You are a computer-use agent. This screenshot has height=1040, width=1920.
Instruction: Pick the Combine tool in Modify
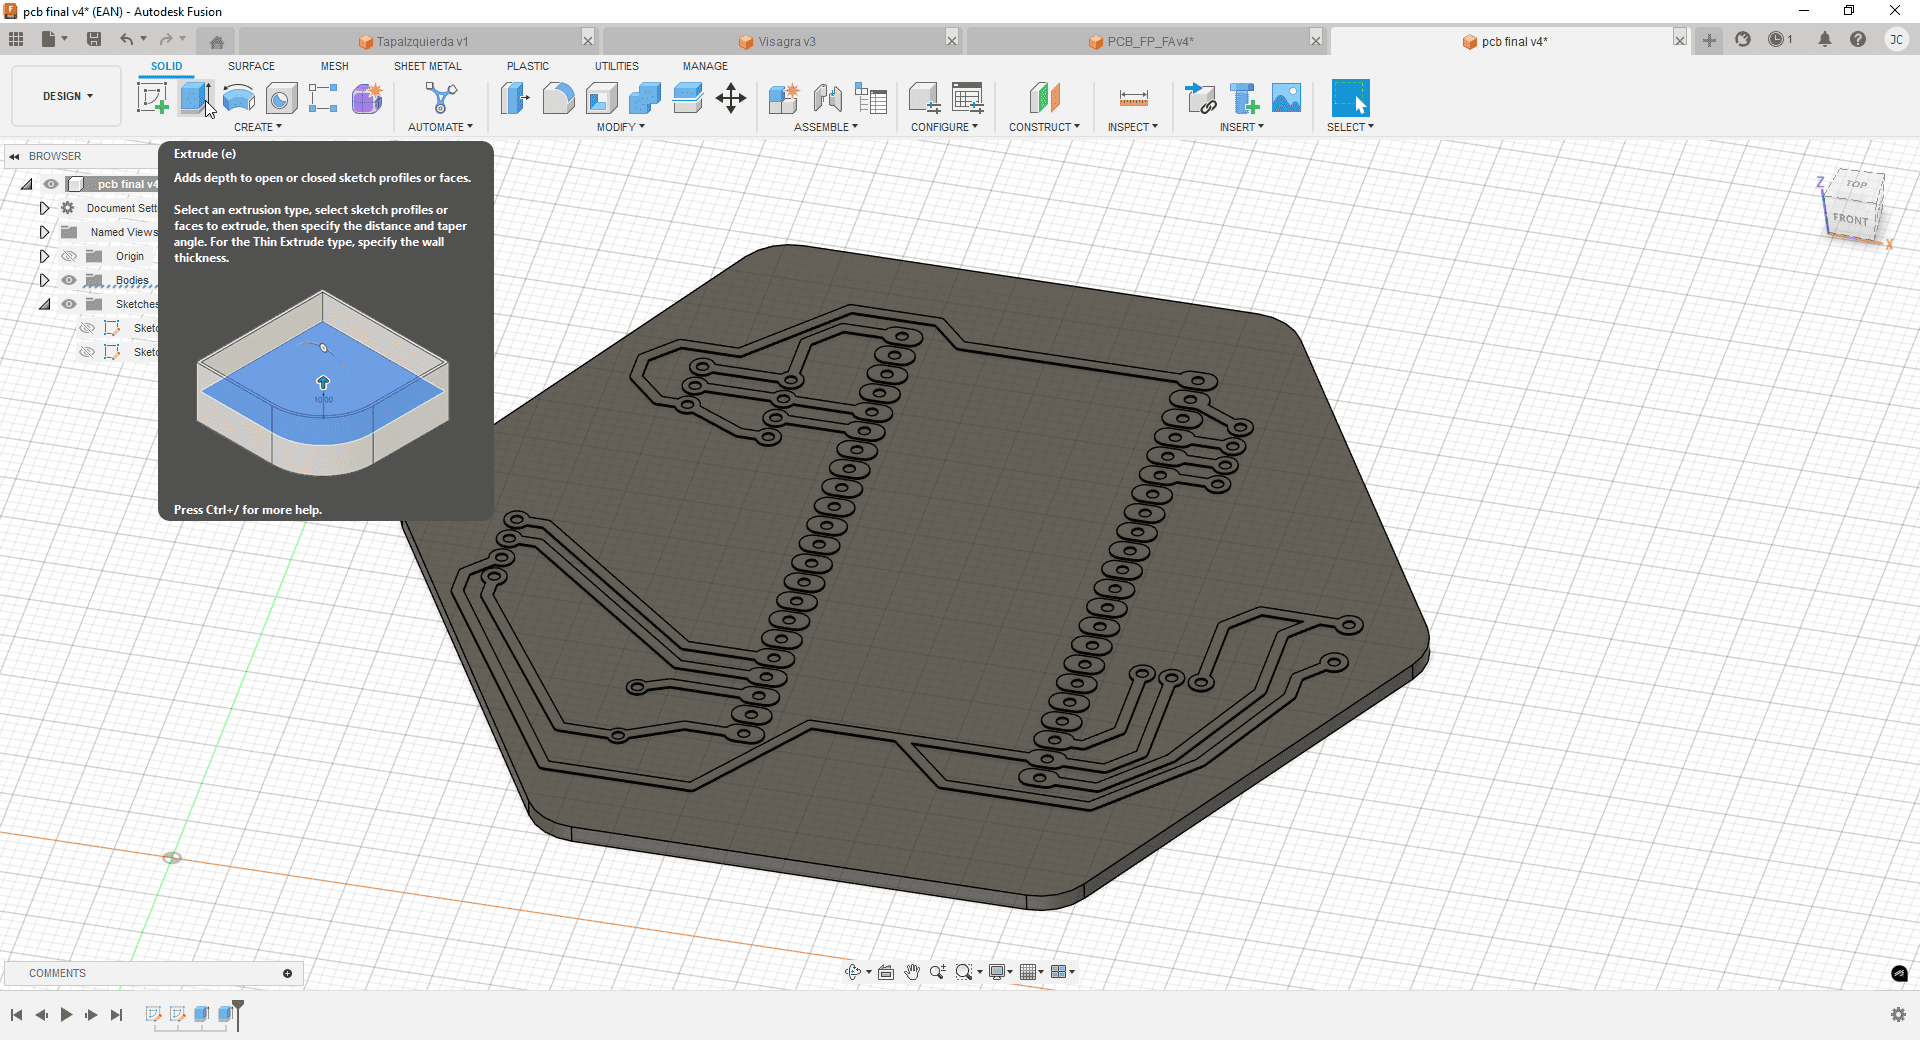point(644,98)
